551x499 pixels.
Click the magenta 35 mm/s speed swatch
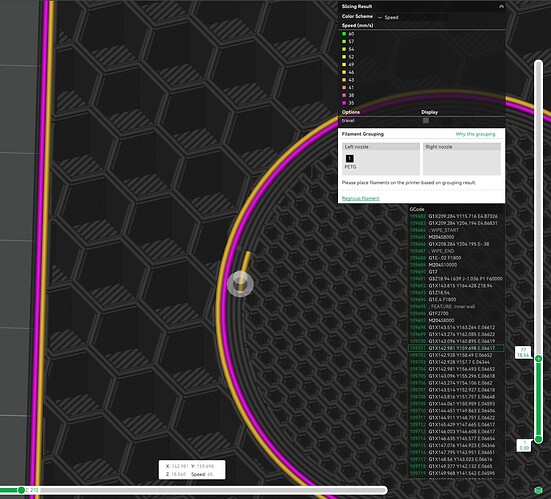[x=344, y=103]
